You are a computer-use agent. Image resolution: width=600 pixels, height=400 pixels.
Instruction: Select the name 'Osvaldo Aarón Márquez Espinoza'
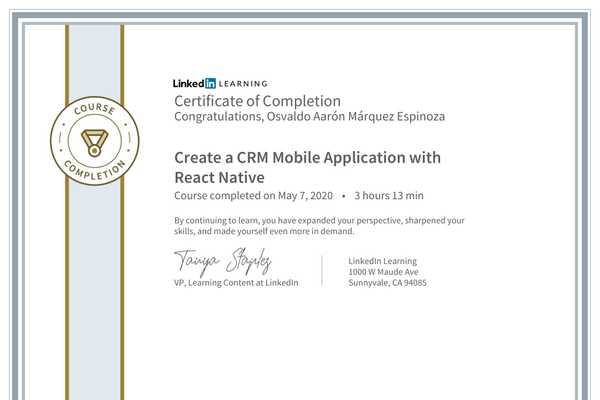point(355,116)
